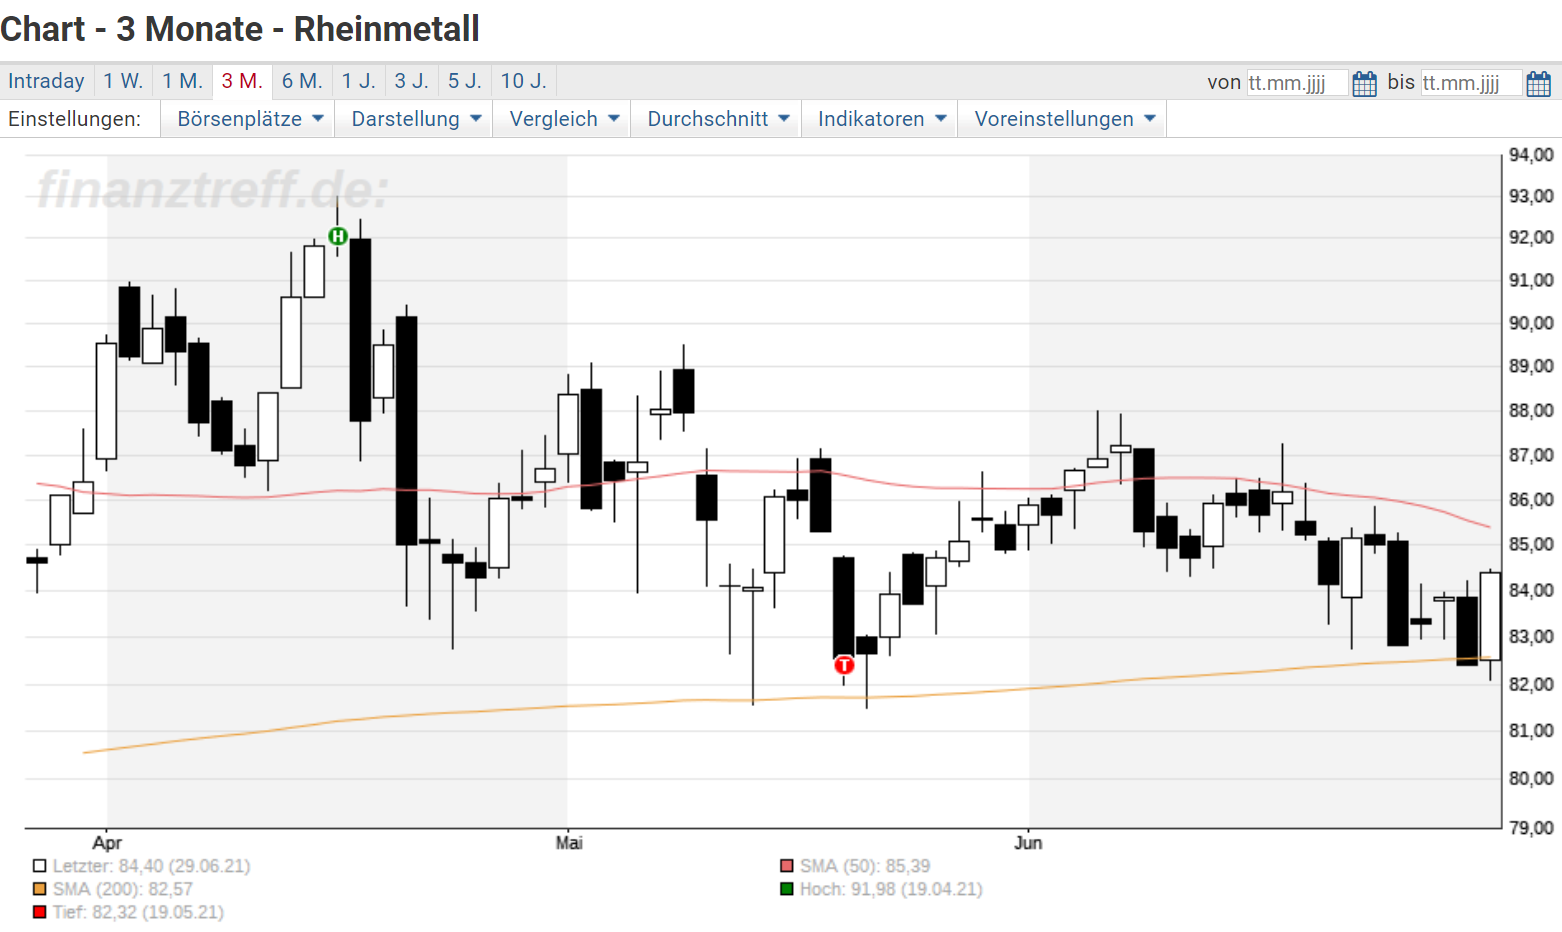Click 'Letzter: 84,40 (29.06.21)' legend text

coord(152,866)
